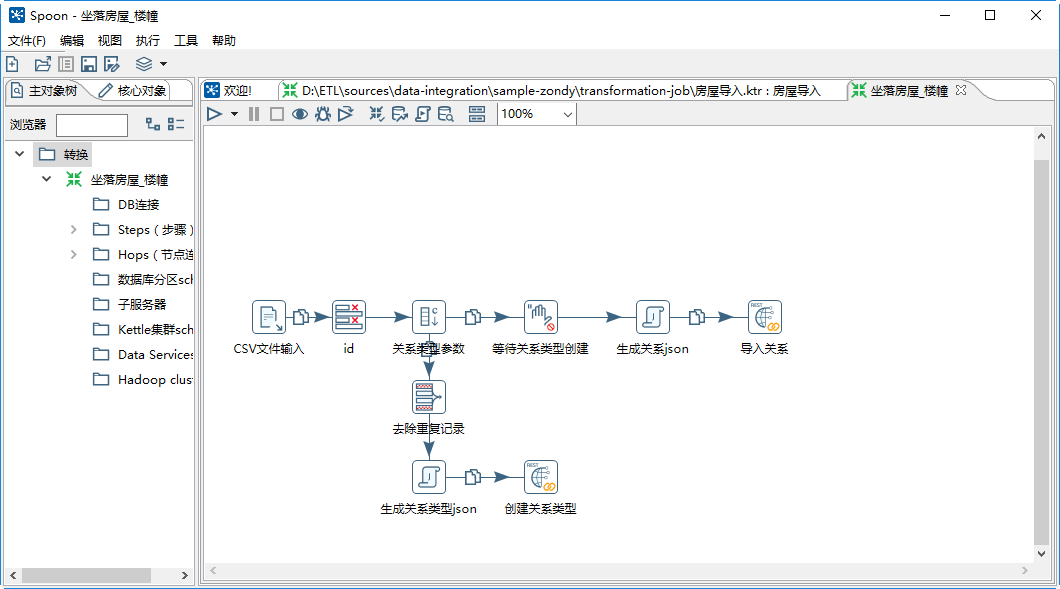Open the 执行 menu
The image size is (1060, 589).
tap(147, 41)
